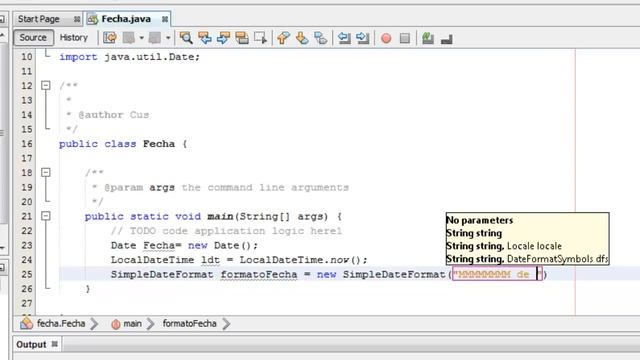Shift Line Left icon

point(344,38)
